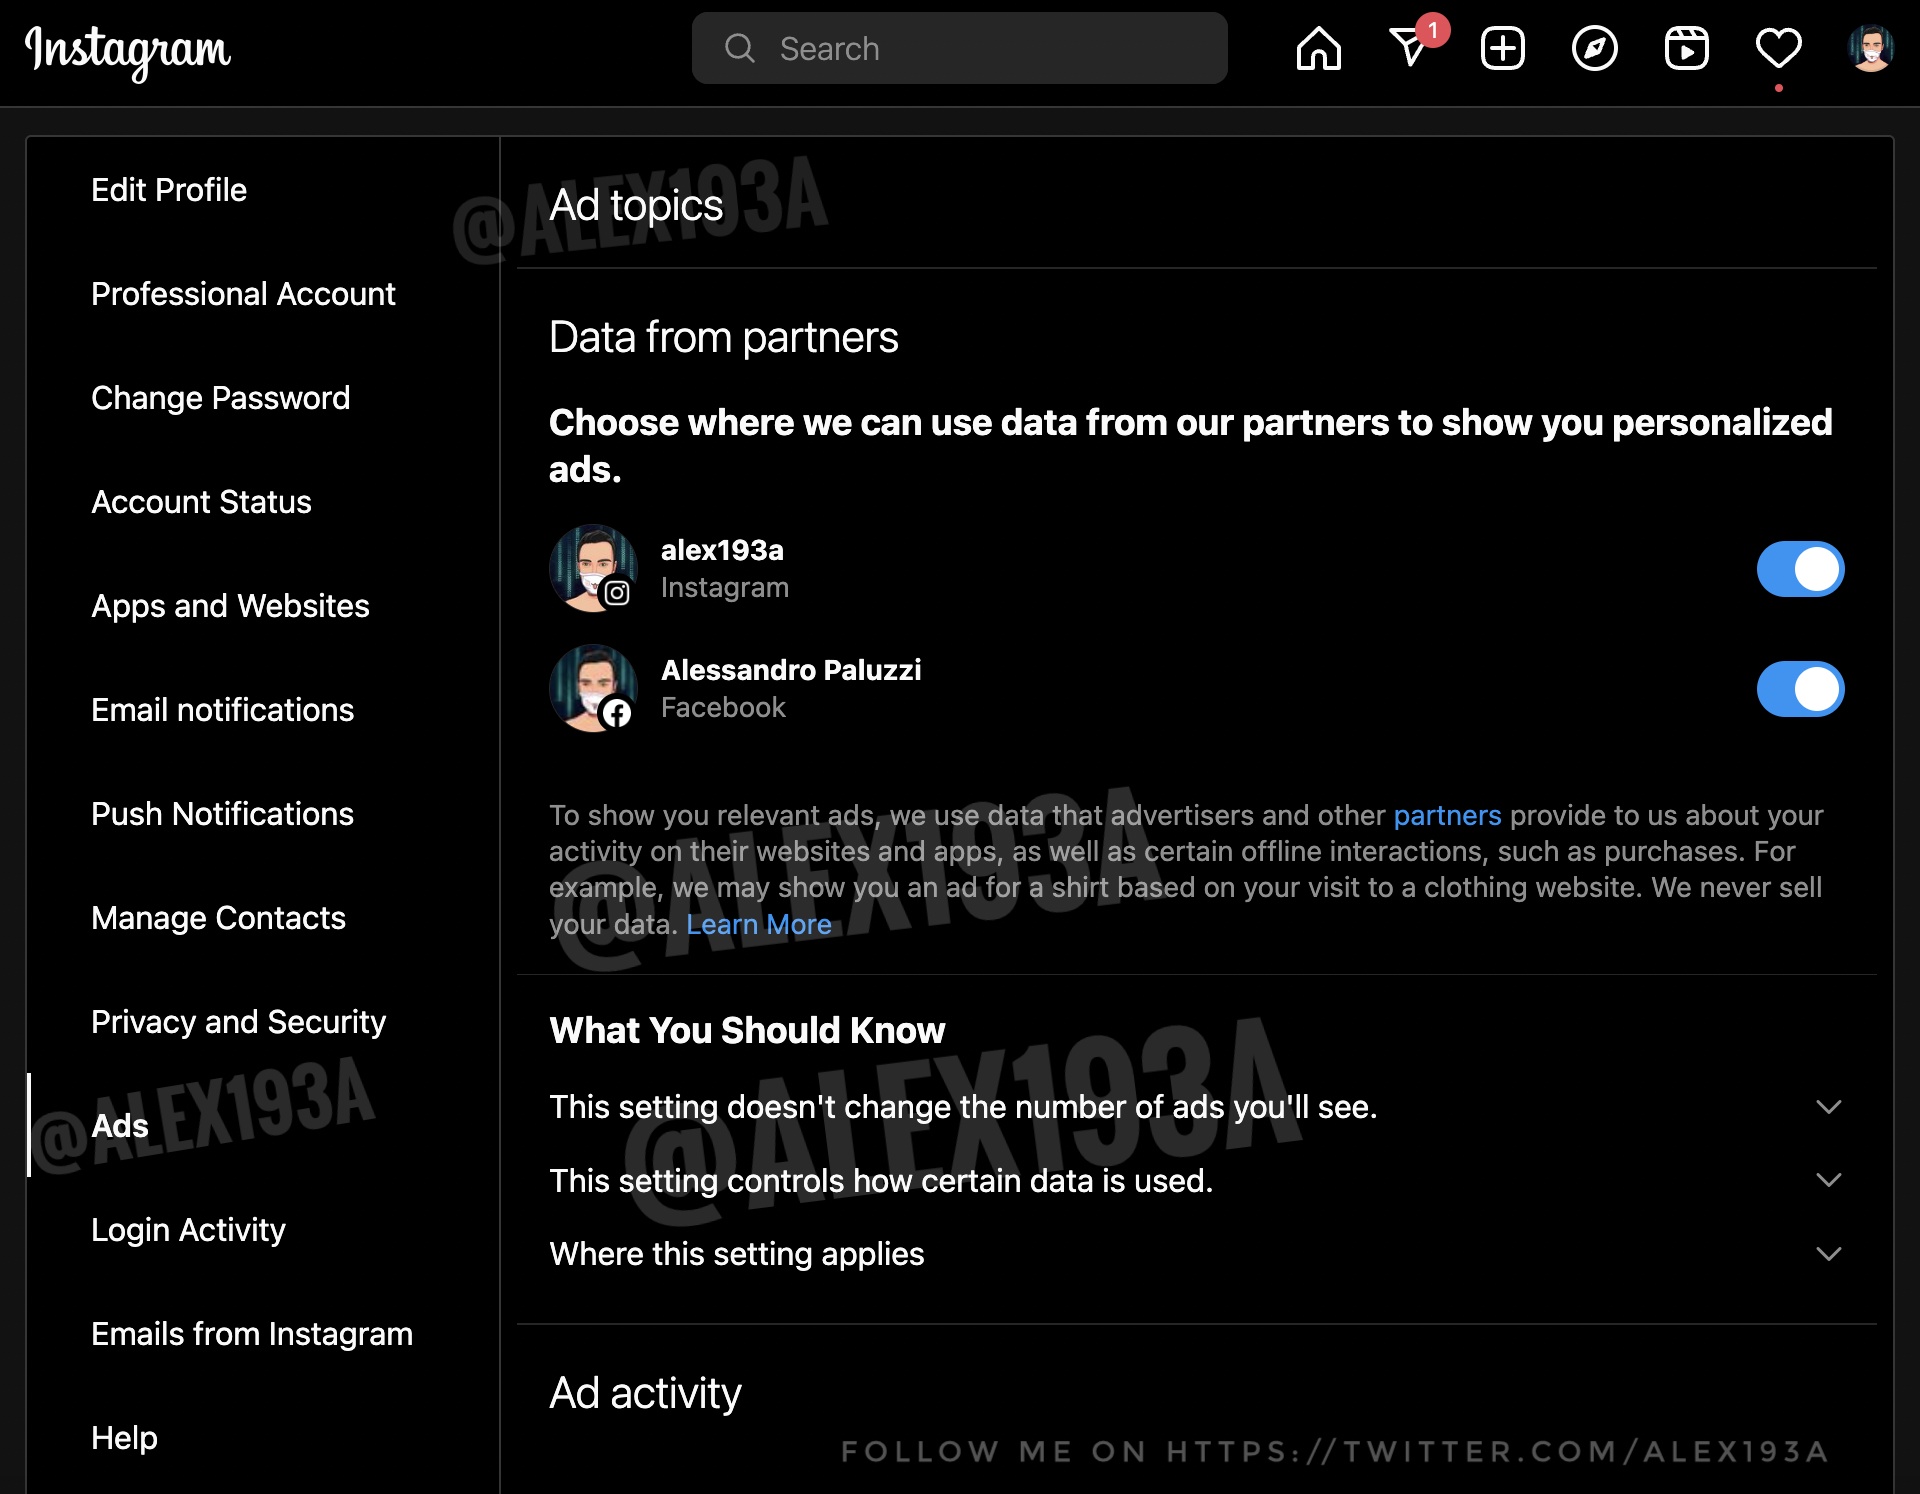
Task: Expand 'Where this setting applies' section
Action: coord(1828,1254)
